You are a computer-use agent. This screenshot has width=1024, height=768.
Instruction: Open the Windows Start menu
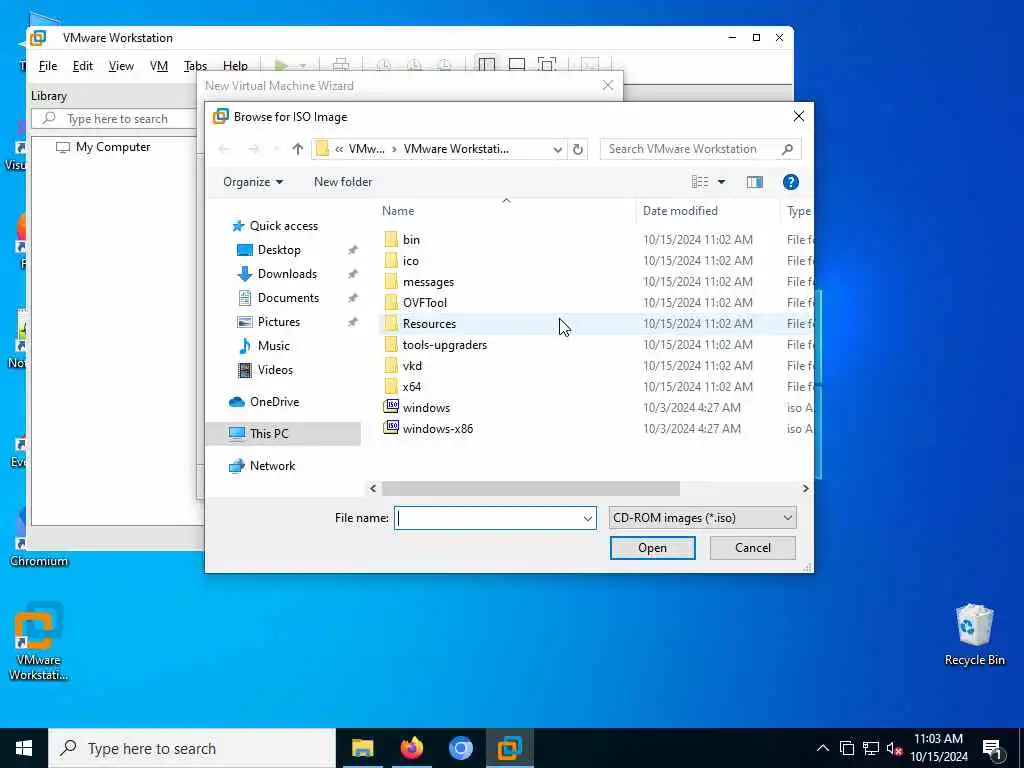(x=24, y=748)
